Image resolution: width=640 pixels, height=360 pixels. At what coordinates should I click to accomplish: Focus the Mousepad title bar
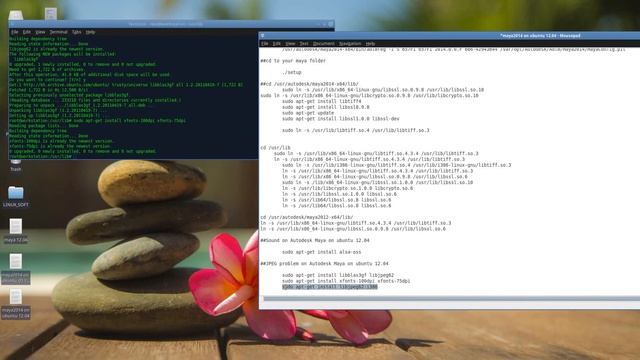(449, 36)
